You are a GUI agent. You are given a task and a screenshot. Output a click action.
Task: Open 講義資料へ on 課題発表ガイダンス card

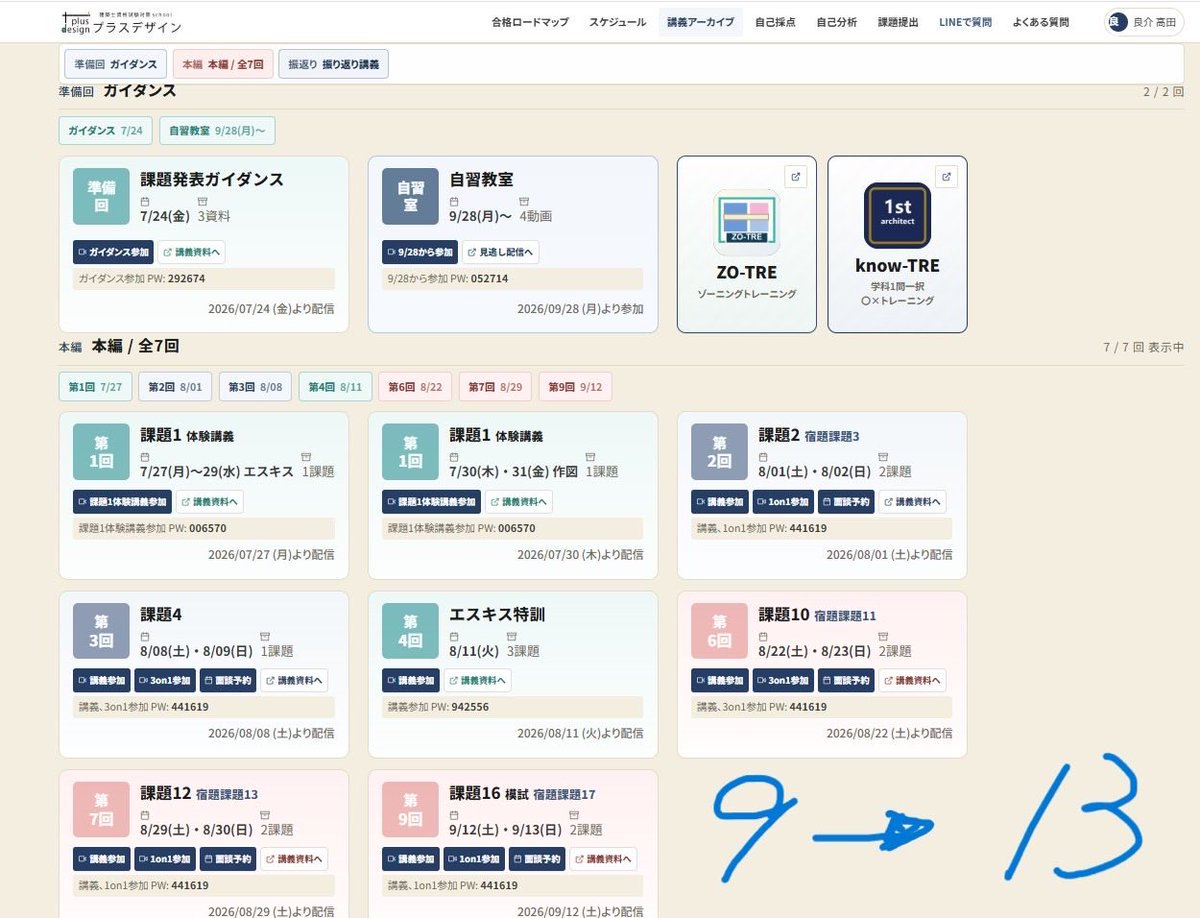pyautogui.click(x=192, y=252)
